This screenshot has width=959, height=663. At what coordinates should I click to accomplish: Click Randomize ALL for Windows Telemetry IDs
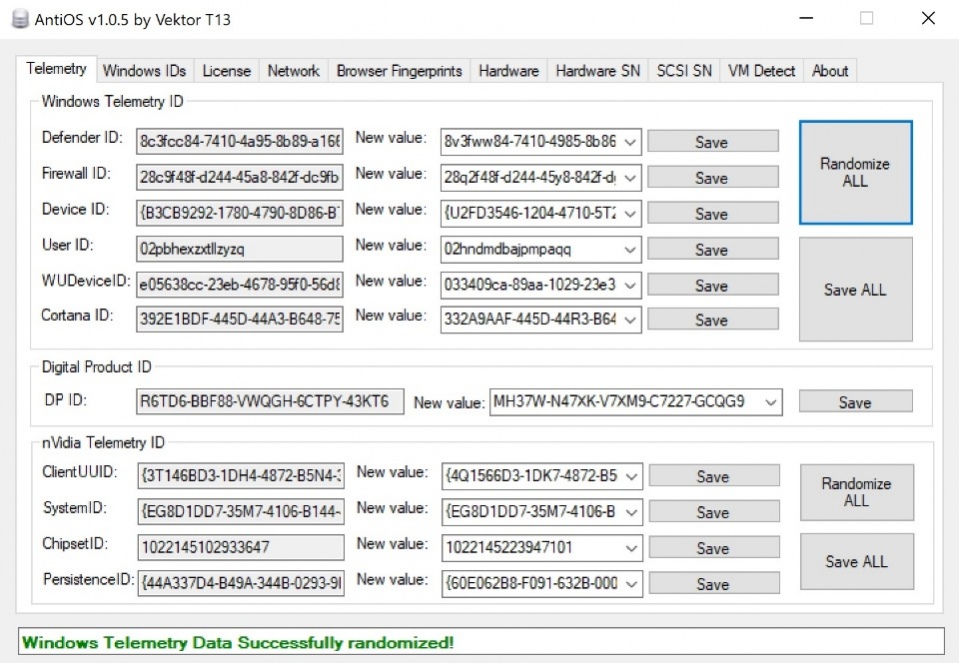pyautogui.click(x=855, y=172)
